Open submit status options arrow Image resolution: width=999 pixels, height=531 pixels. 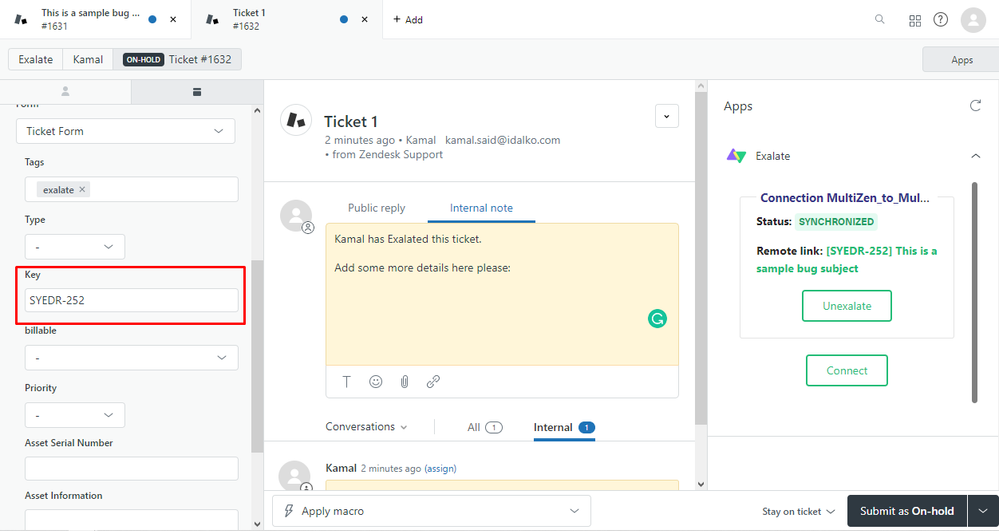point(983,511)
